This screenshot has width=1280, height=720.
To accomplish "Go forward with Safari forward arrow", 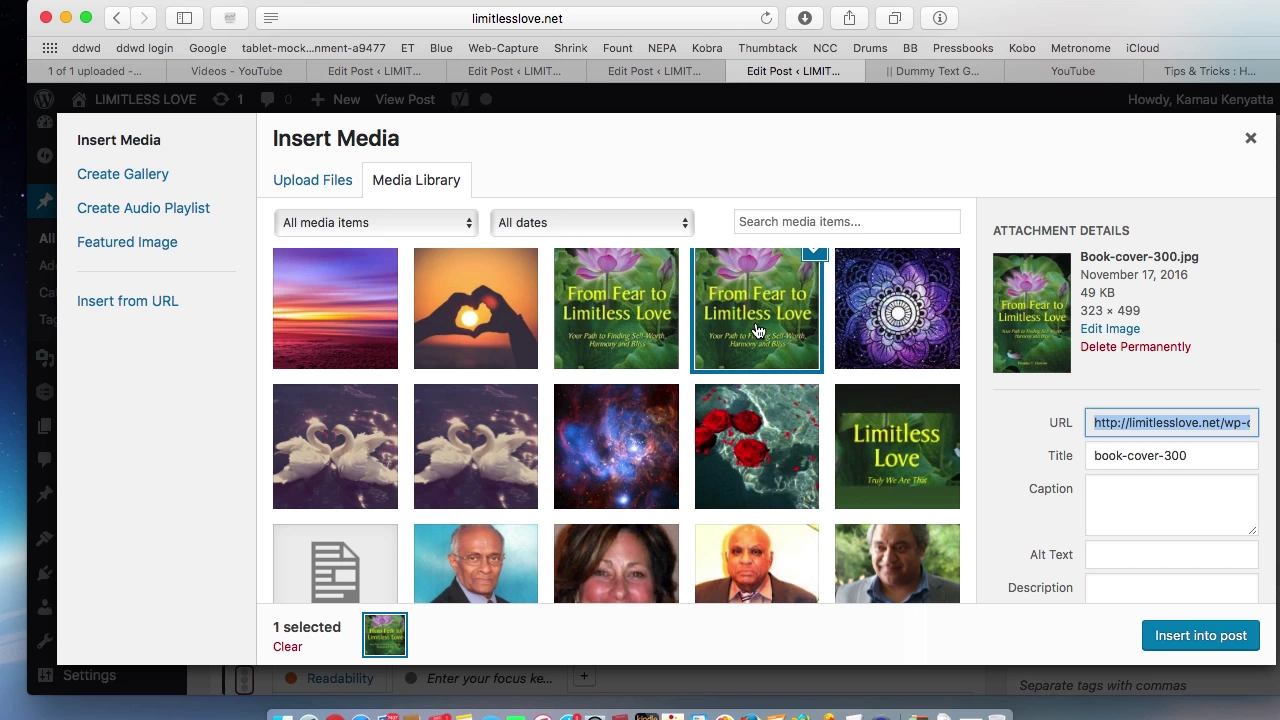I will [144, 18].
